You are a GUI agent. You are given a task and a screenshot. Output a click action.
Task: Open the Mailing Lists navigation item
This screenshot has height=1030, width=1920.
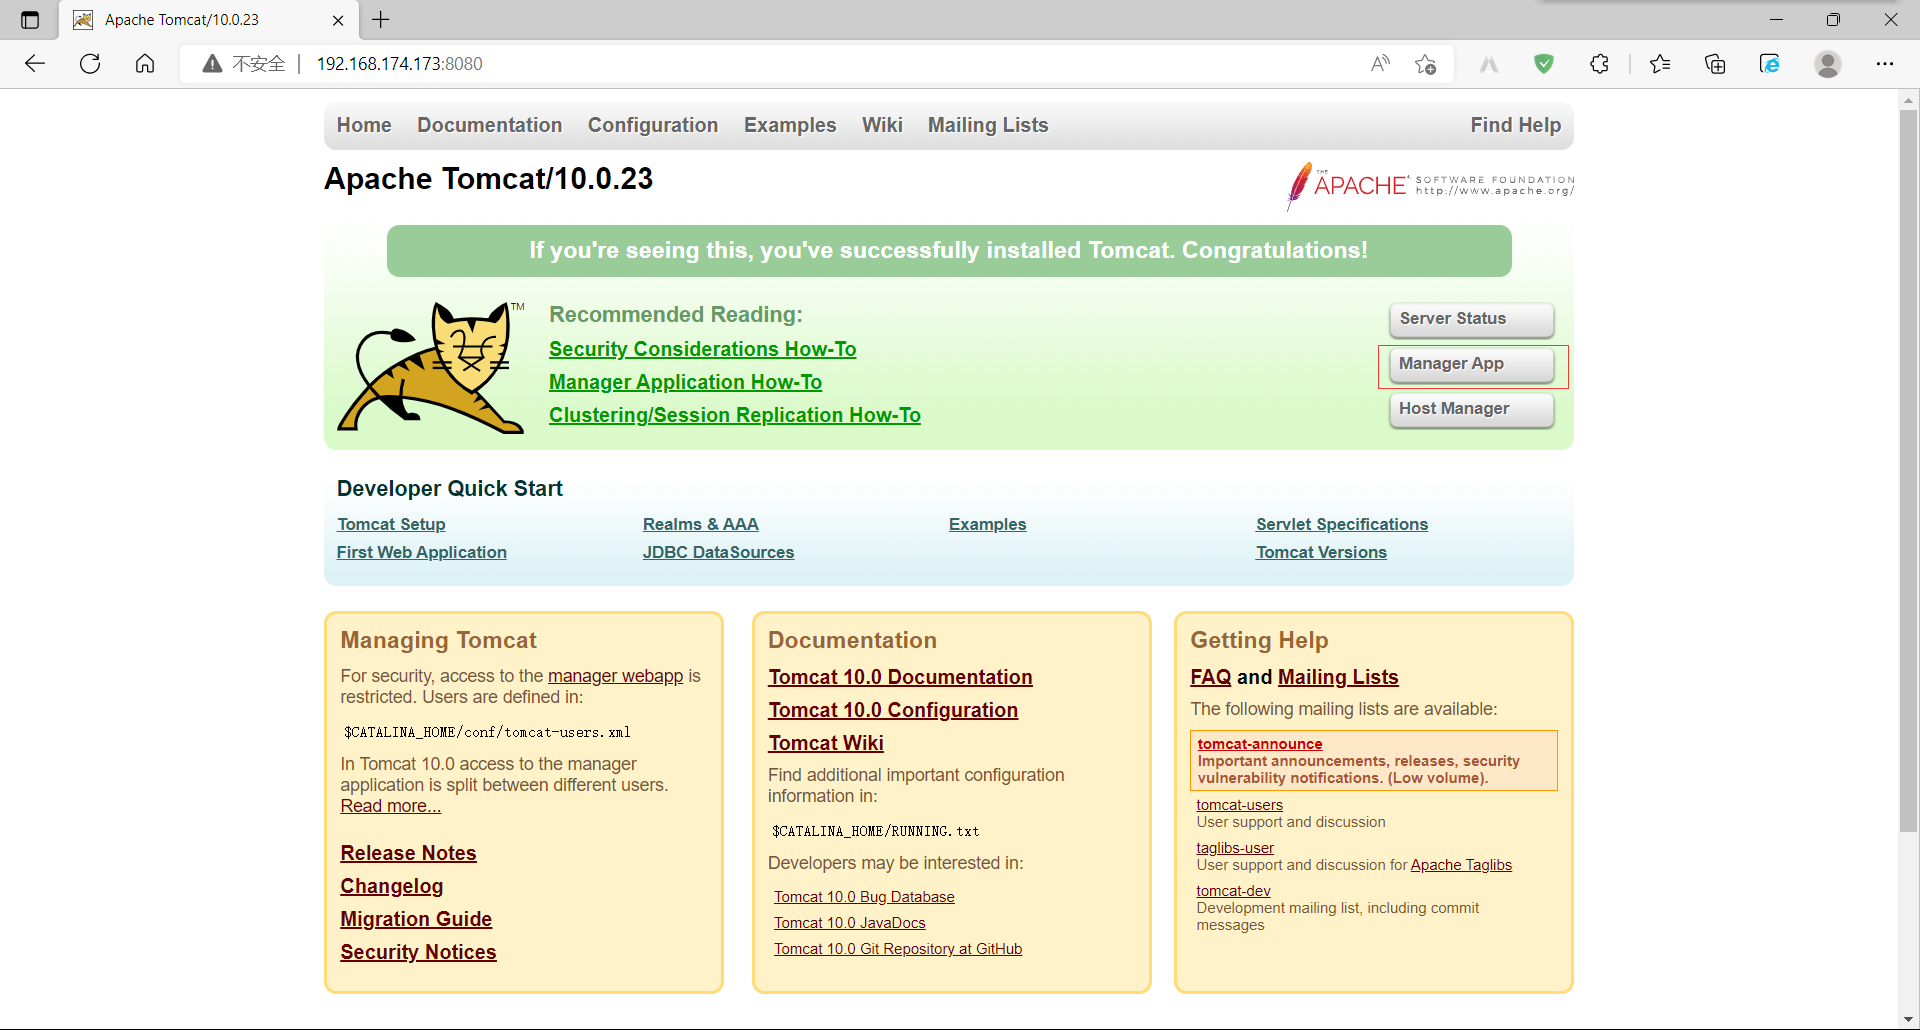point(988,125)
